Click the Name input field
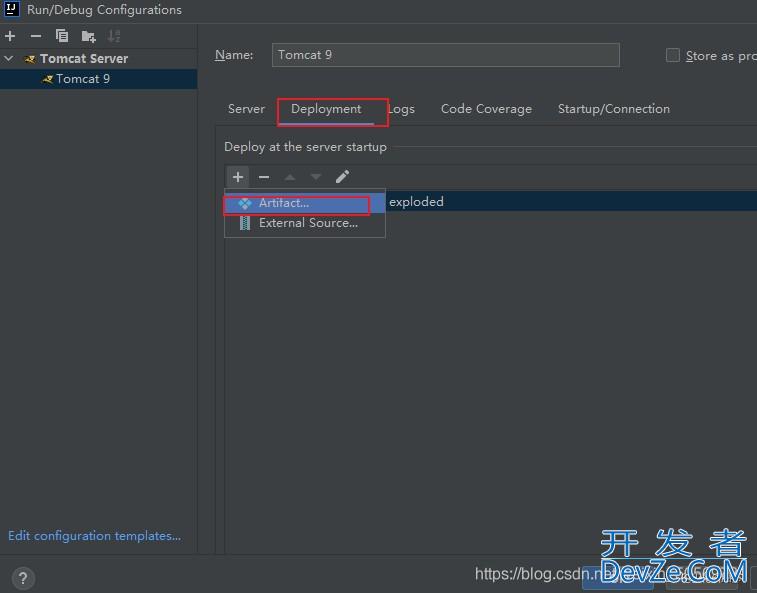 pyautogui.click(x=445, y=55)
